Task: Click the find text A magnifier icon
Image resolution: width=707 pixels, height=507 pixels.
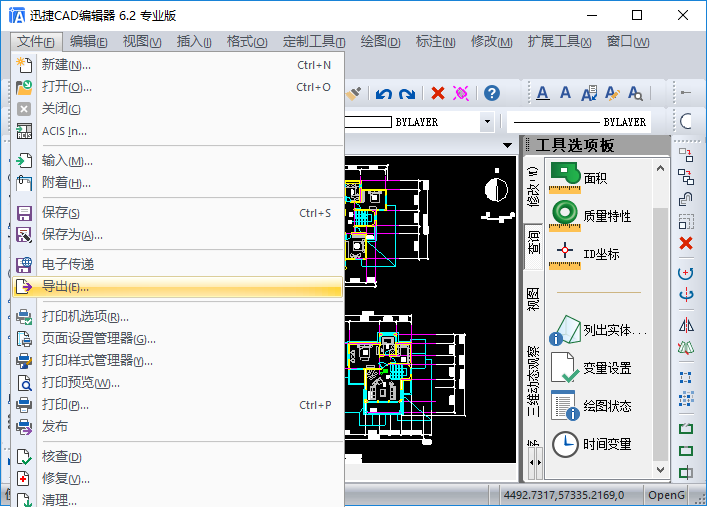Action: [635, 93]
